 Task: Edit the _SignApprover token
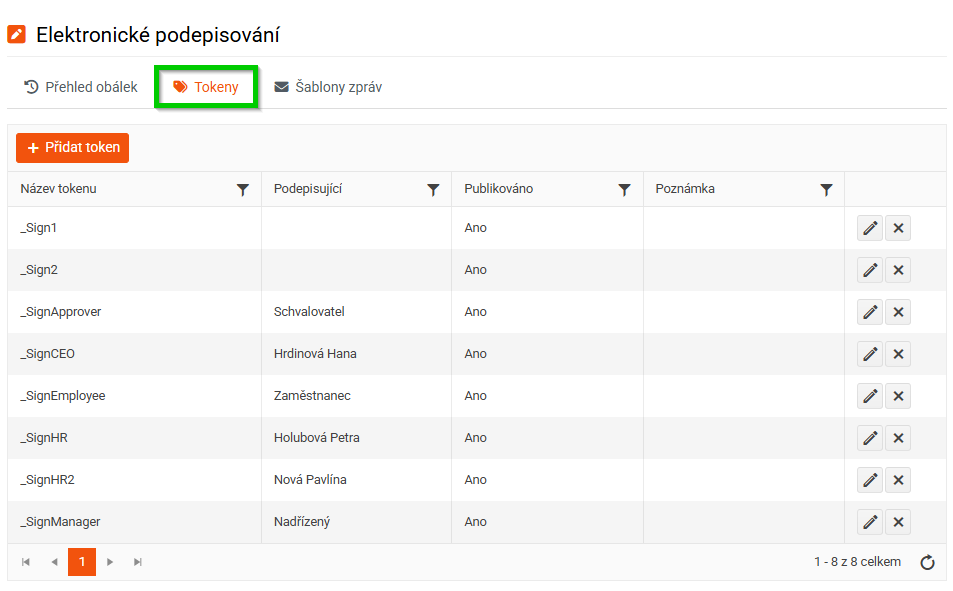pos(870,312)
